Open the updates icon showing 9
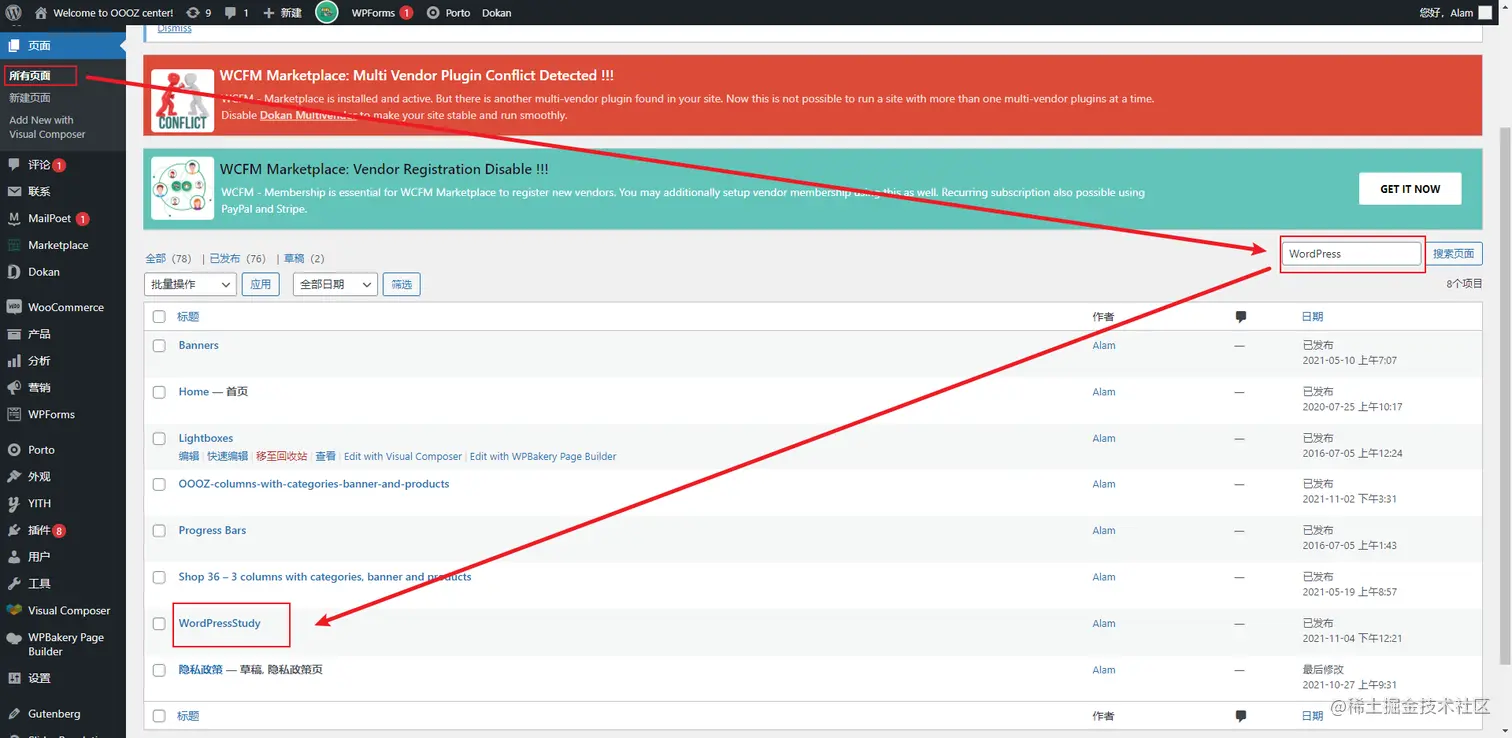 pos(199,13)
